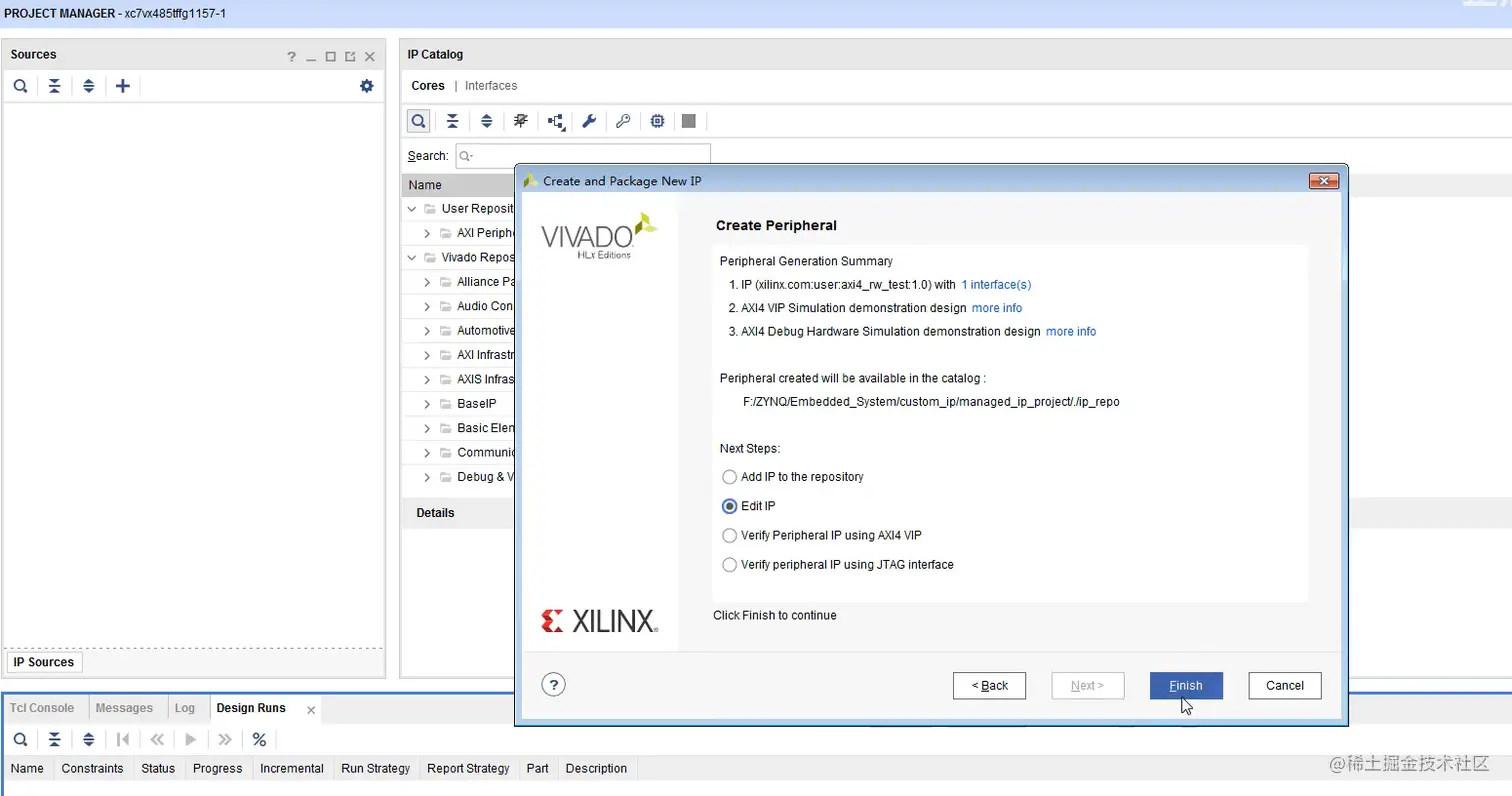The height and width of the screenshot is (796, 1512).
Task: Expand the Alliance Partners folder
Action: coord(427,282)
